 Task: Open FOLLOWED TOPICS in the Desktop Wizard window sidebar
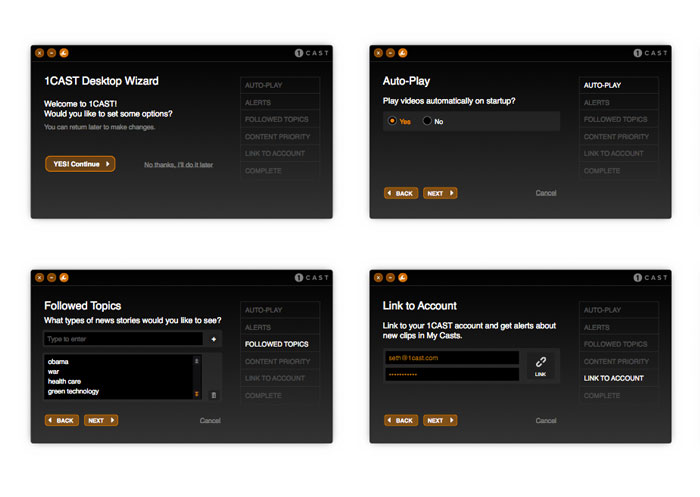point(280,120)
